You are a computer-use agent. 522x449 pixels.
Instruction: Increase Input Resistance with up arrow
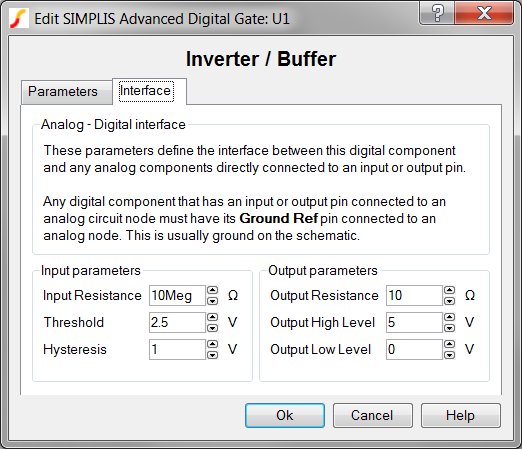point(212,290)
